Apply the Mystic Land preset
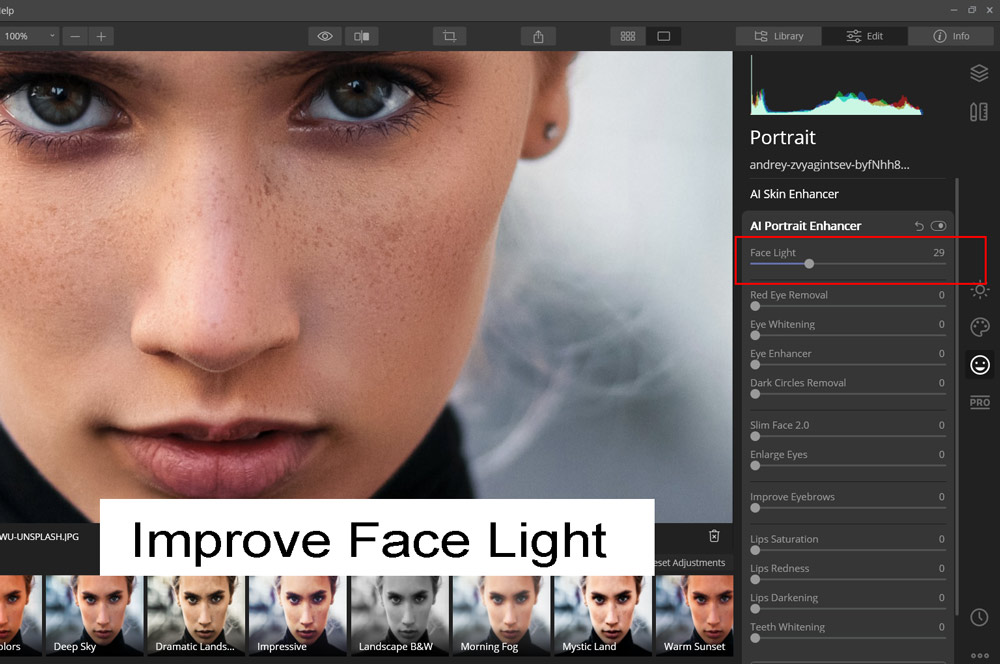 pyautogui.click(x=603, y=616)
